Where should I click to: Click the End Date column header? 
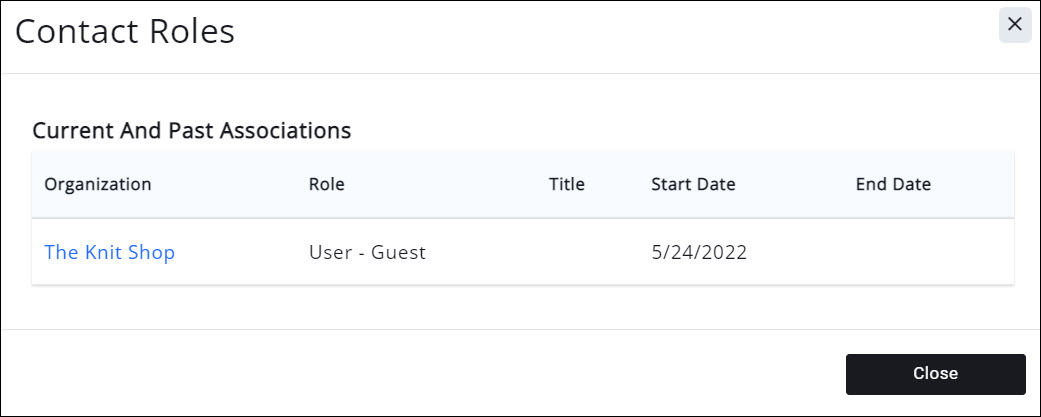coord(893,185)
